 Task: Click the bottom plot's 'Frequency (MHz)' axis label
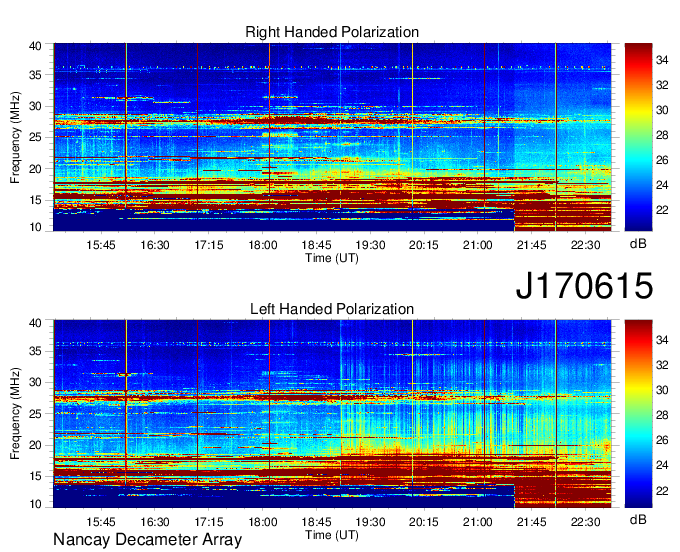(15, 414)
